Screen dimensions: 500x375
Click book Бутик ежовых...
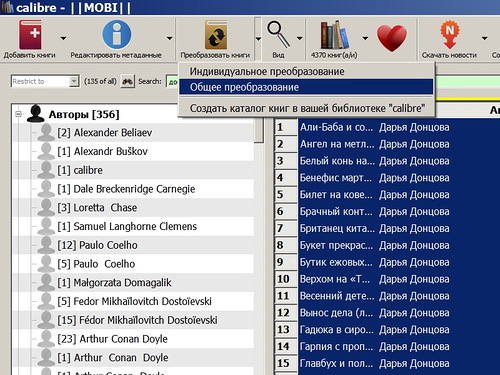click(337, 262)
